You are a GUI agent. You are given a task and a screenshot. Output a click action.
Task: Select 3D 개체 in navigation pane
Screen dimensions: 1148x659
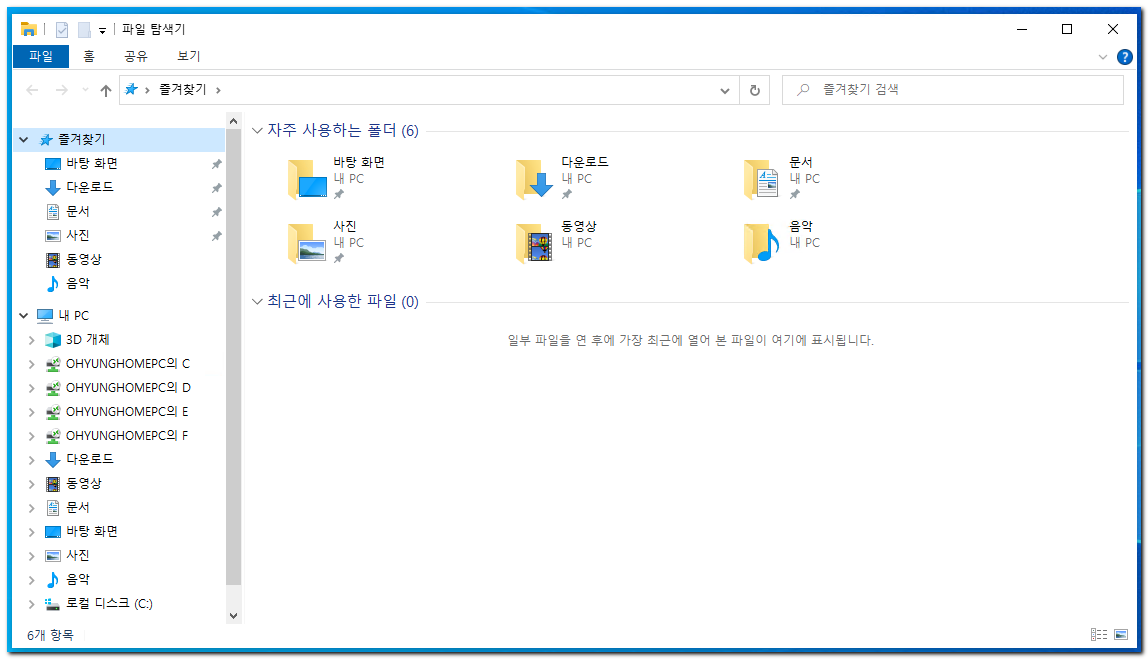coord(87,340)
